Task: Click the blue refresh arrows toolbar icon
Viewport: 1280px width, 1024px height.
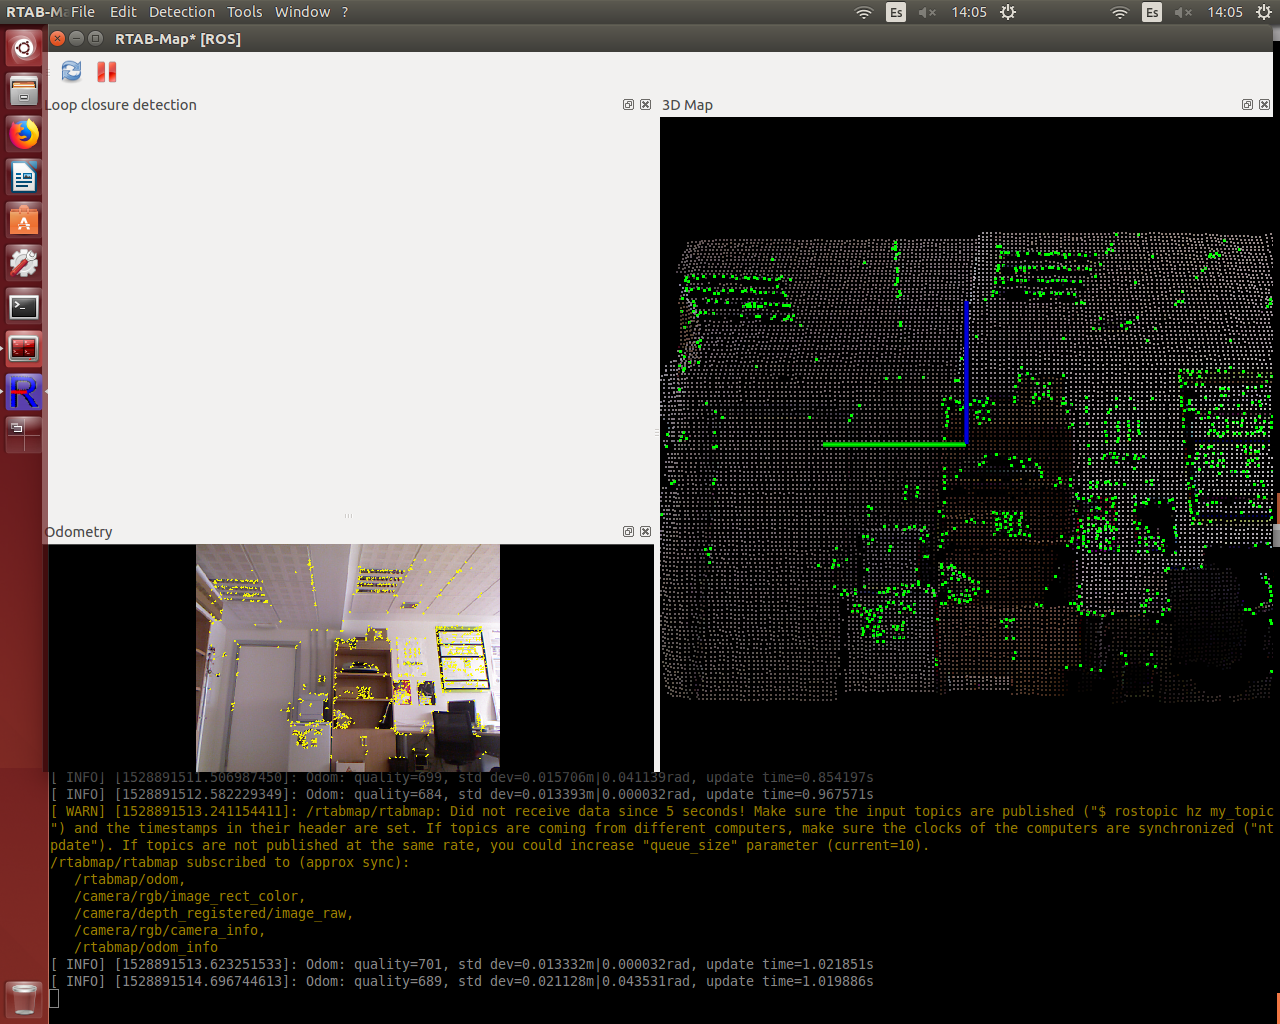Action: (71, 71)
